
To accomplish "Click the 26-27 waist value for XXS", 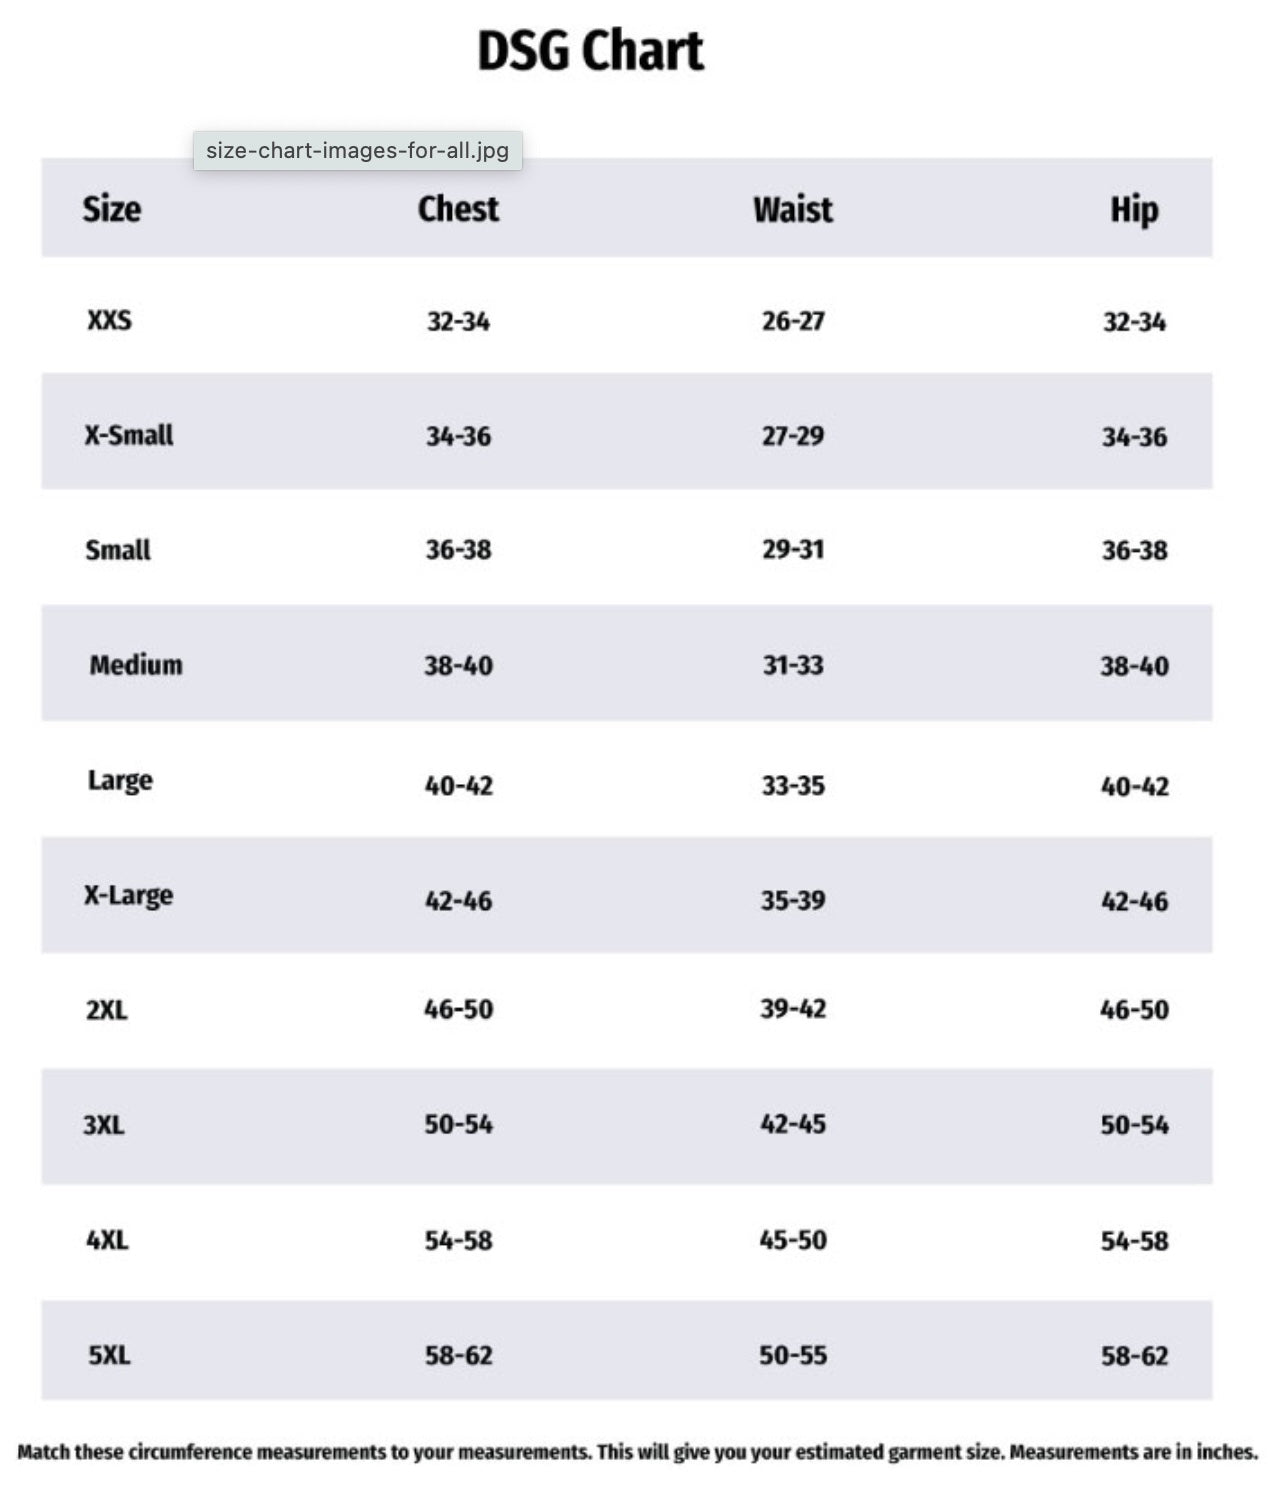I will tap(793, 321).
